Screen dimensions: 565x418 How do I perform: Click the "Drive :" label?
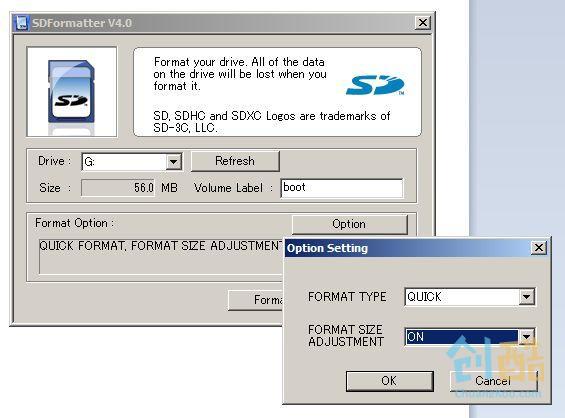click(x=54, y=161)
